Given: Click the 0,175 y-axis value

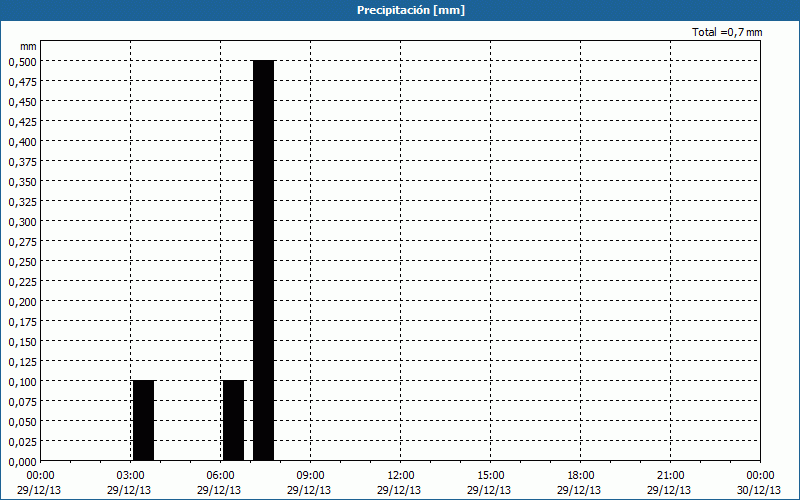Looking at the screenshot, I should coord(23,321).
